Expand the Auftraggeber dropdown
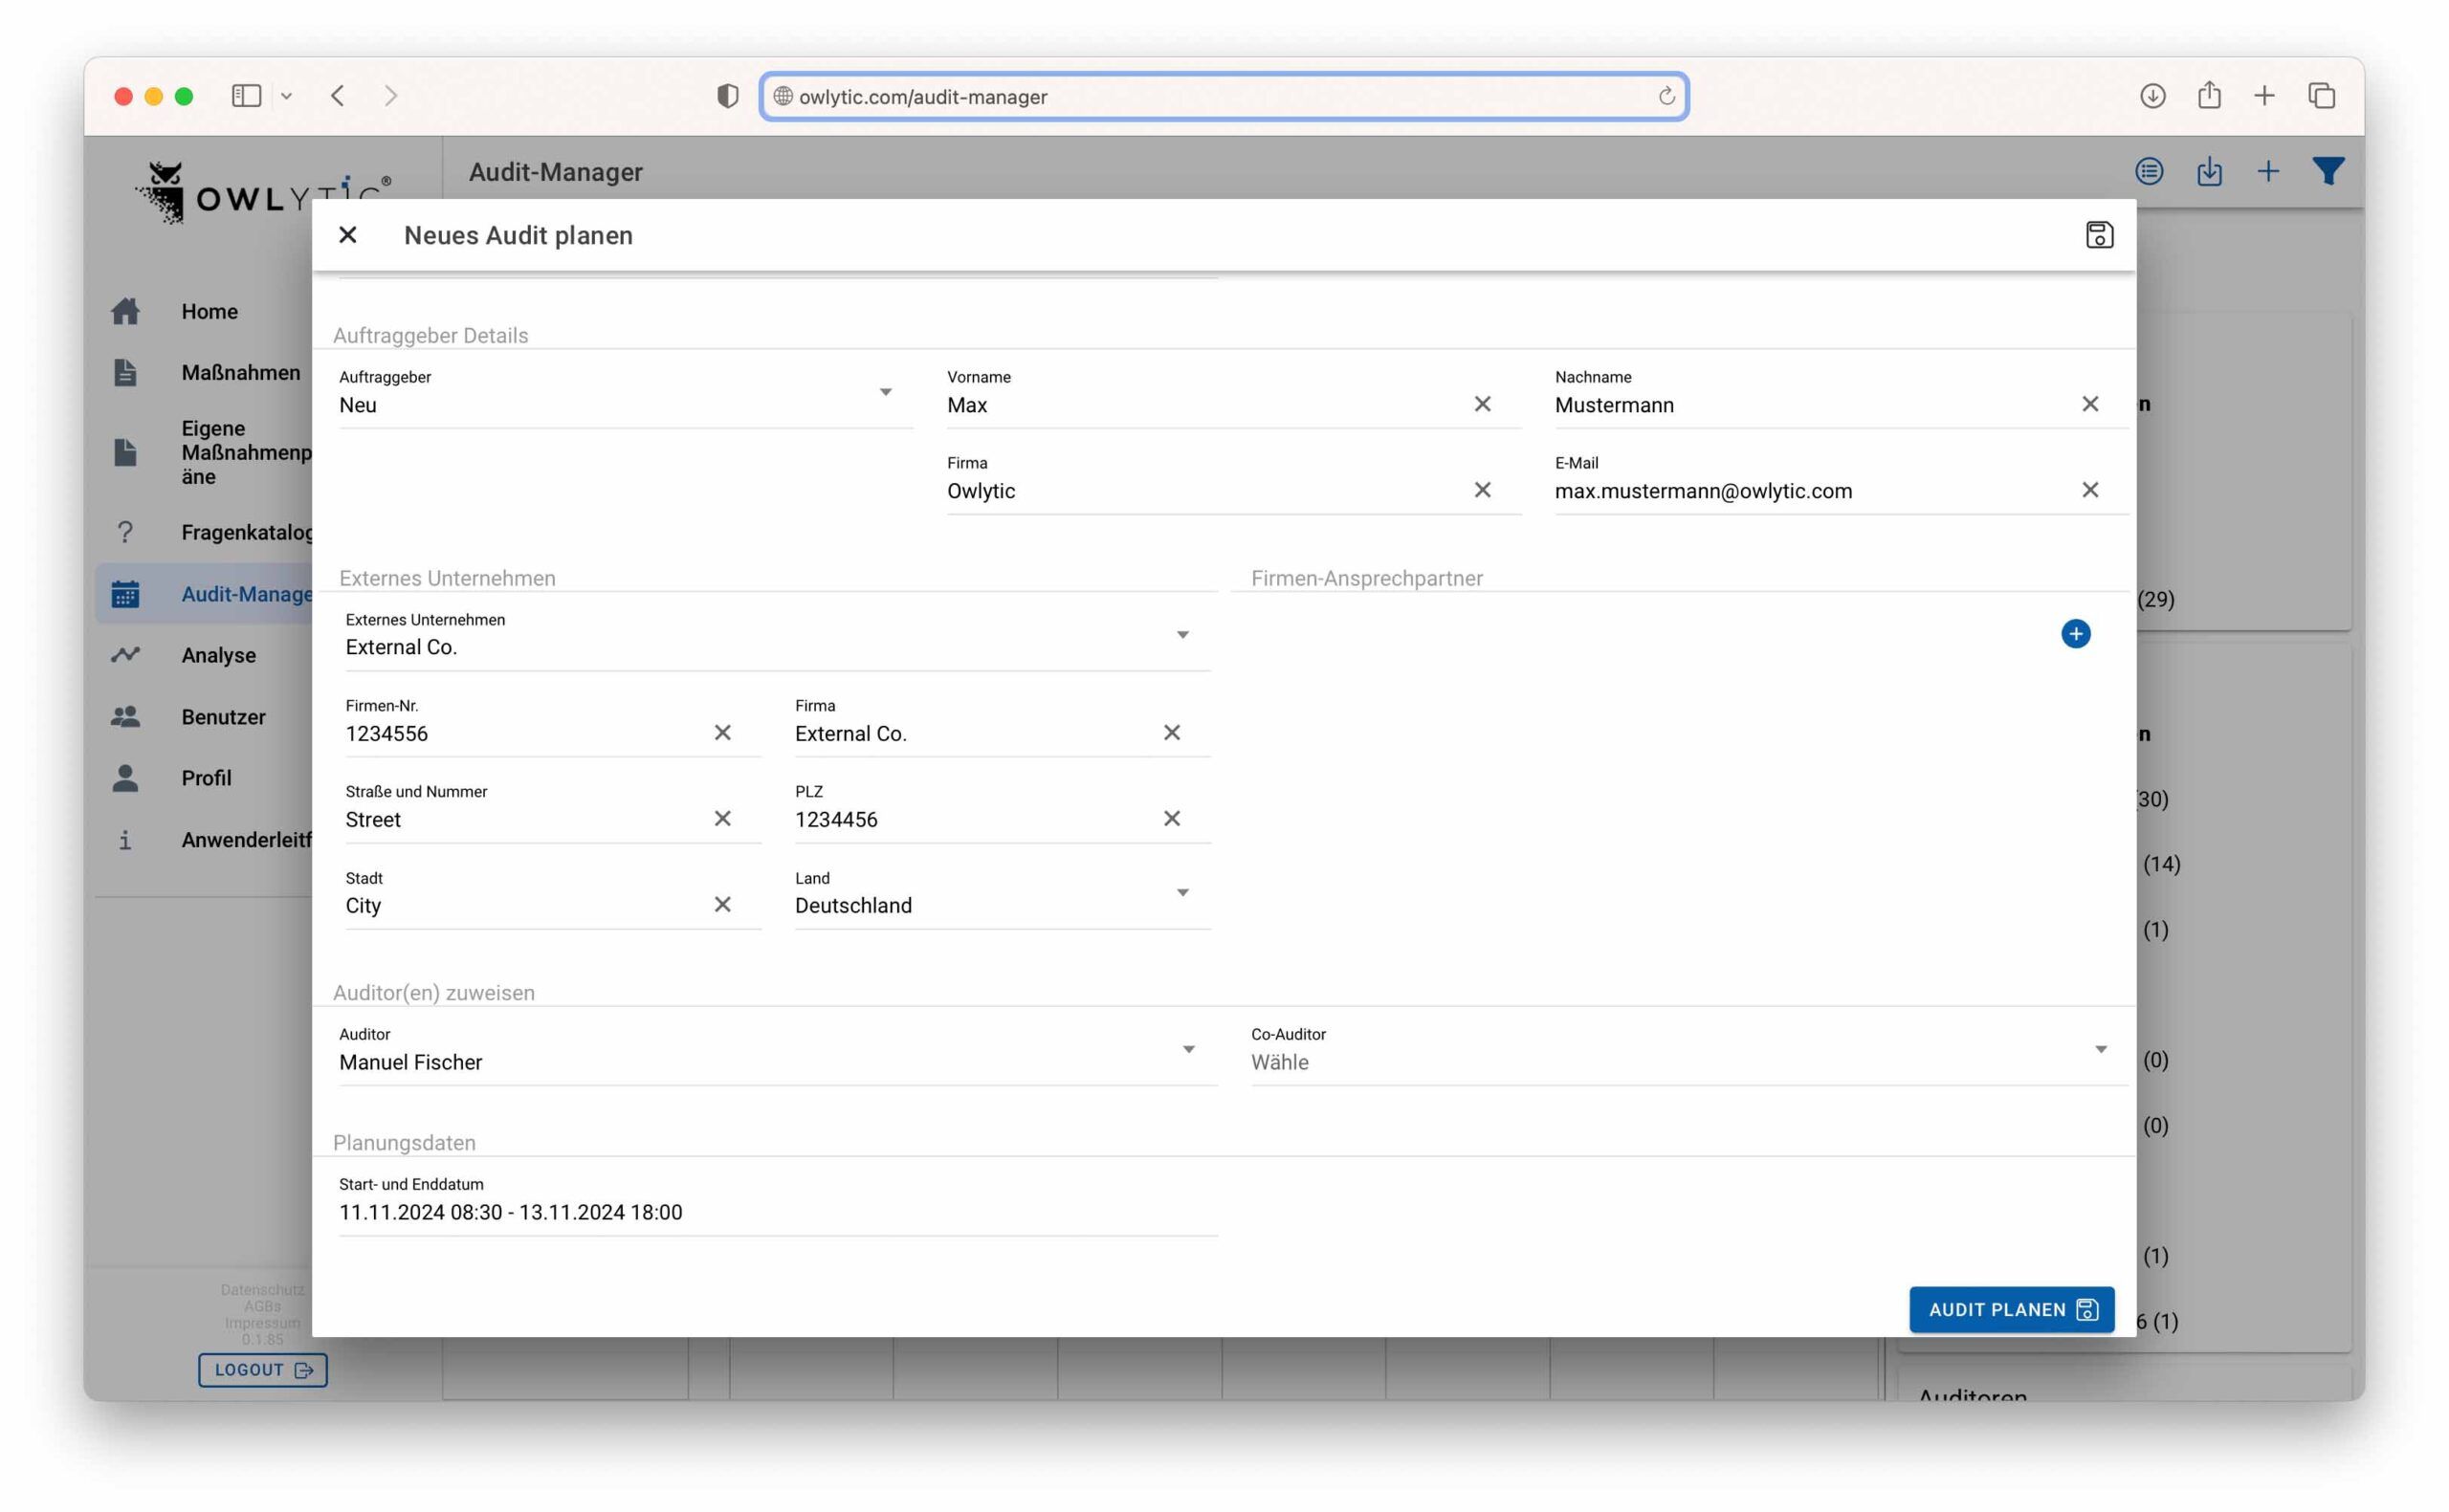Screen dimensions: 2449x1512 click(x=885, y=392)
